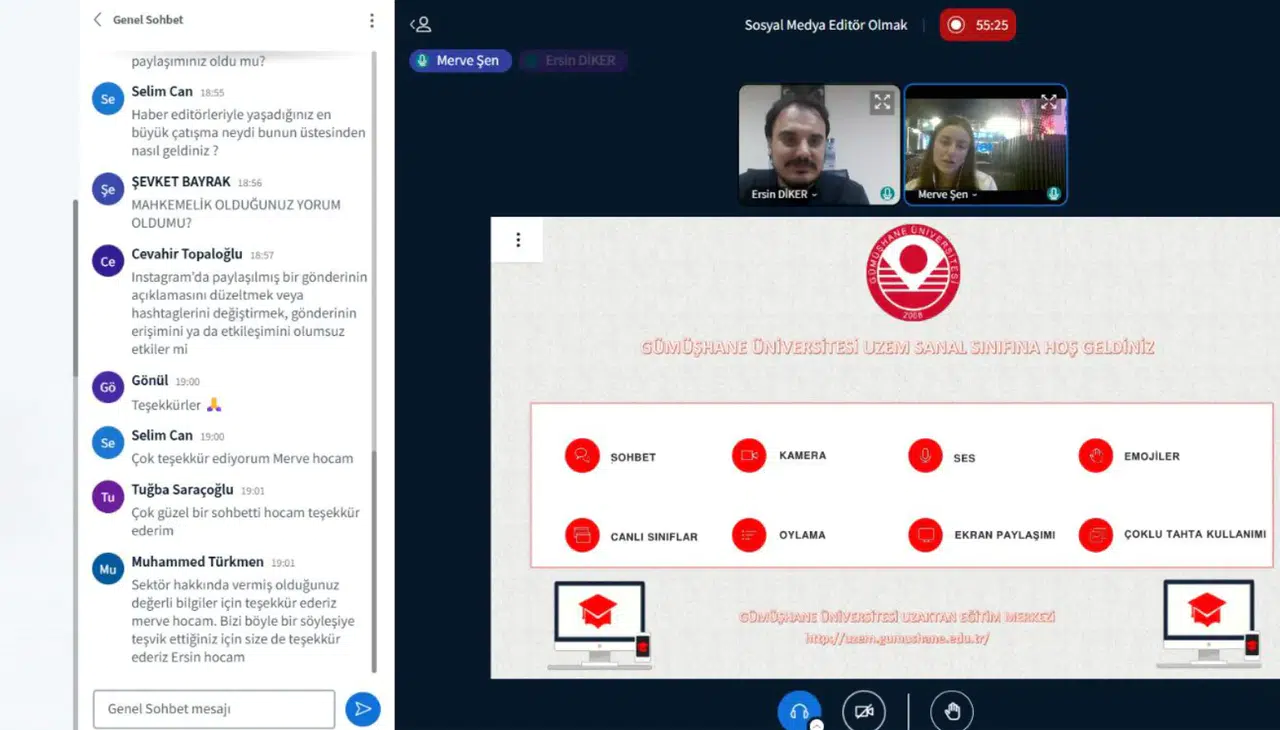Click the mic icon inside the Merve Şen badge
Image resolution: width=1280 pixels, height=730 pixels.
(423, 60)
